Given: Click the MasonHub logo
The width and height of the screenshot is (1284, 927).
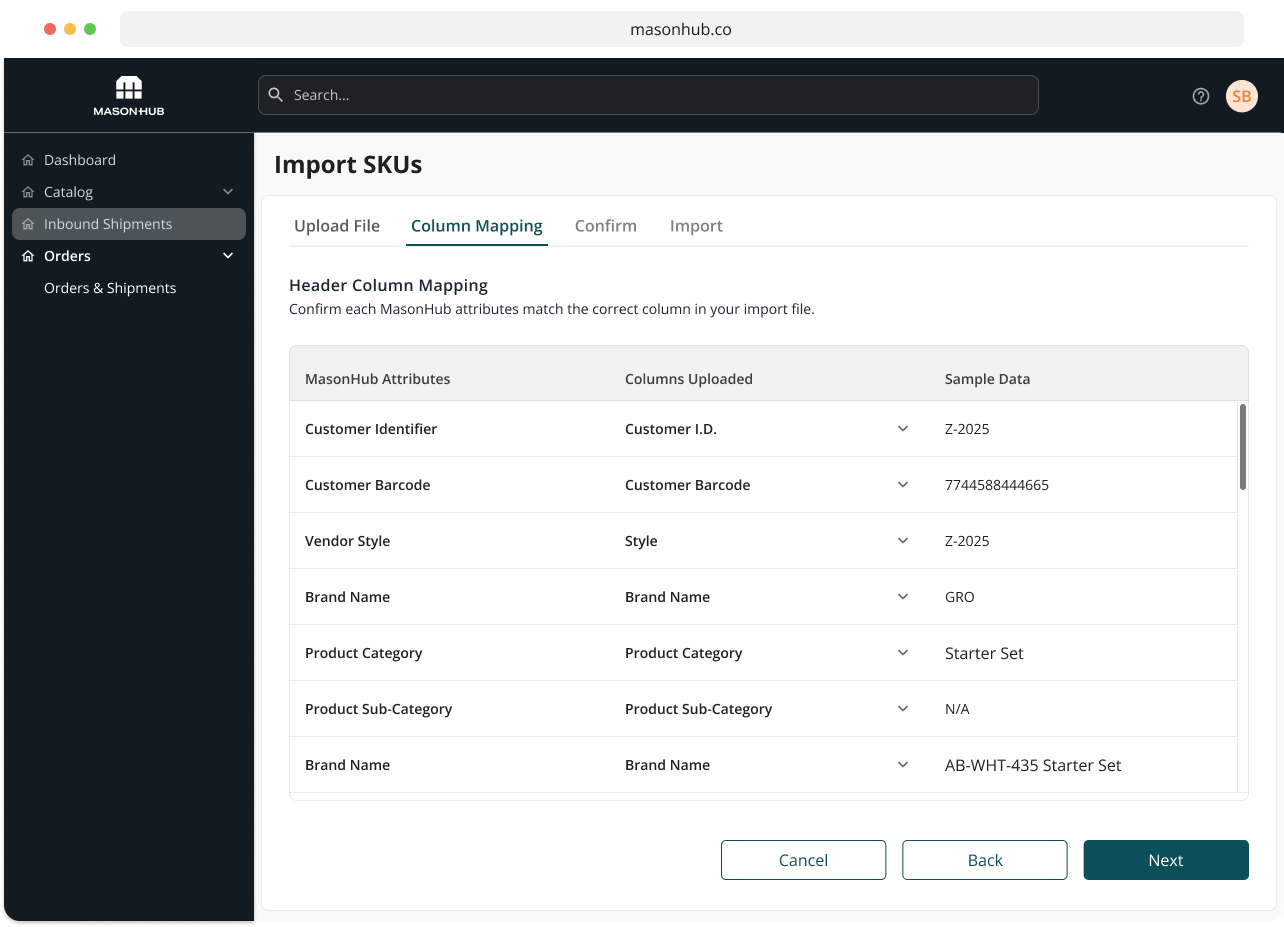Looking at the screenshot, I should point(128,95).
